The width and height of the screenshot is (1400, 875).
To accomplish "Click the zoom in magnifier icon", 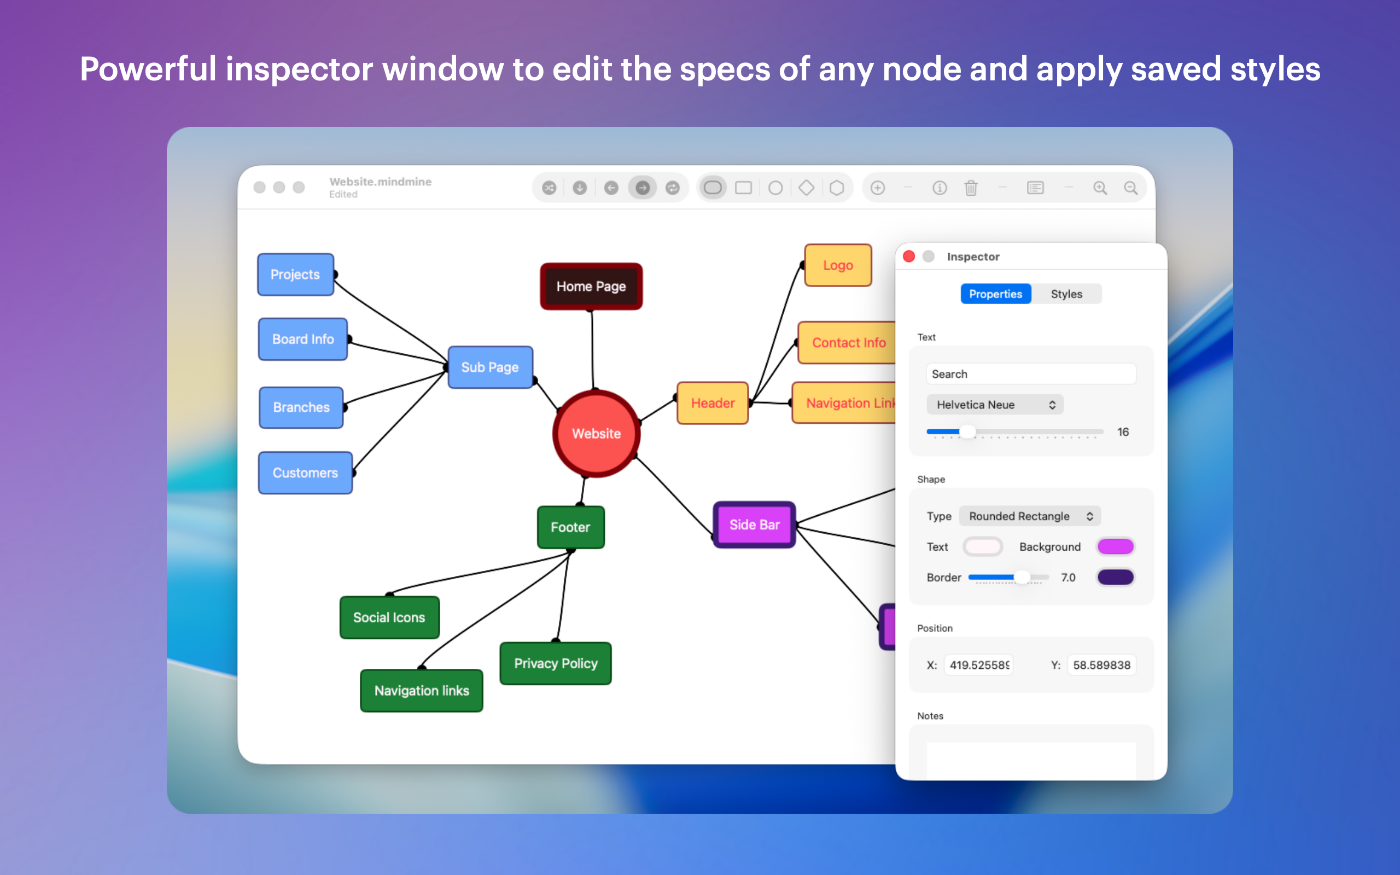I will coord(1100,188).
